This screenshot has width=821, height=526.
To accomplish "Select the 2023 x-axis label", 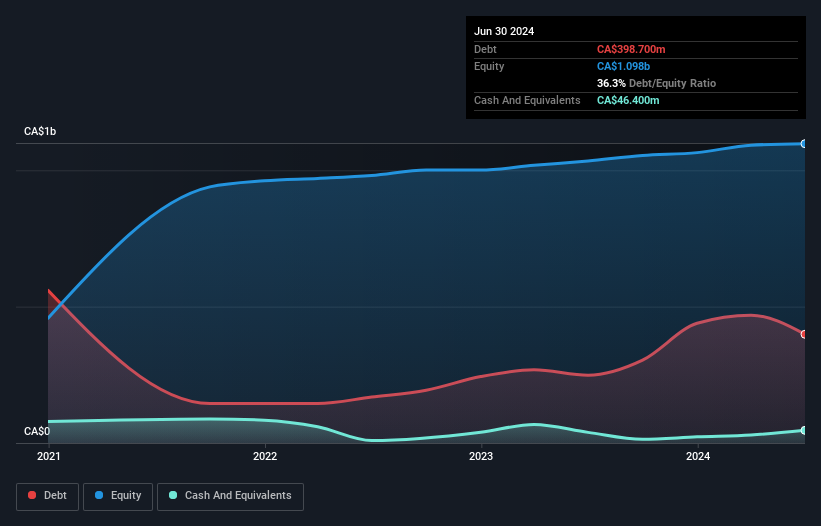I will (481, 456).
